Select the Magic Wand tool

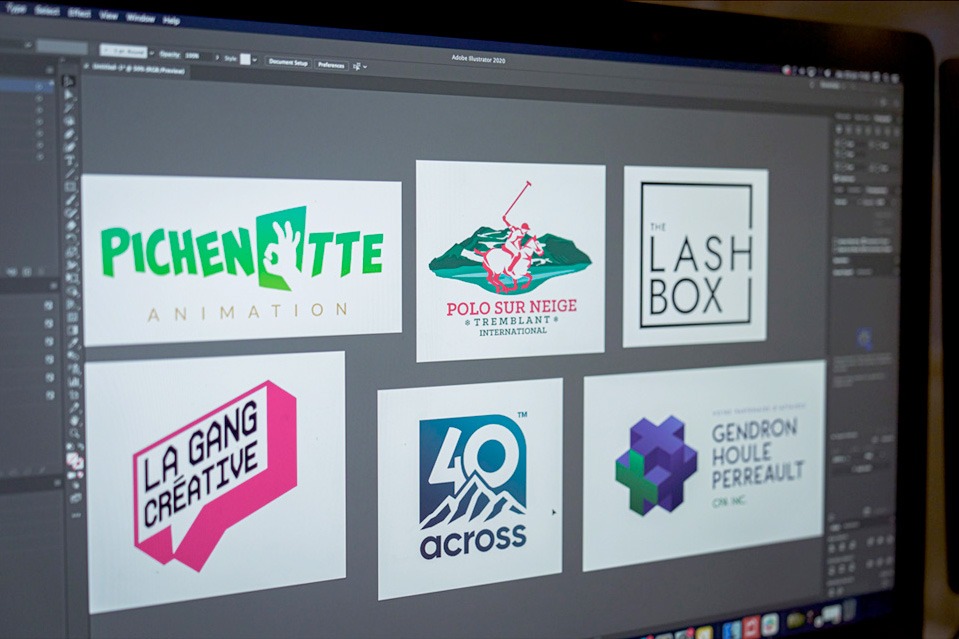click(x=69, y=107)
